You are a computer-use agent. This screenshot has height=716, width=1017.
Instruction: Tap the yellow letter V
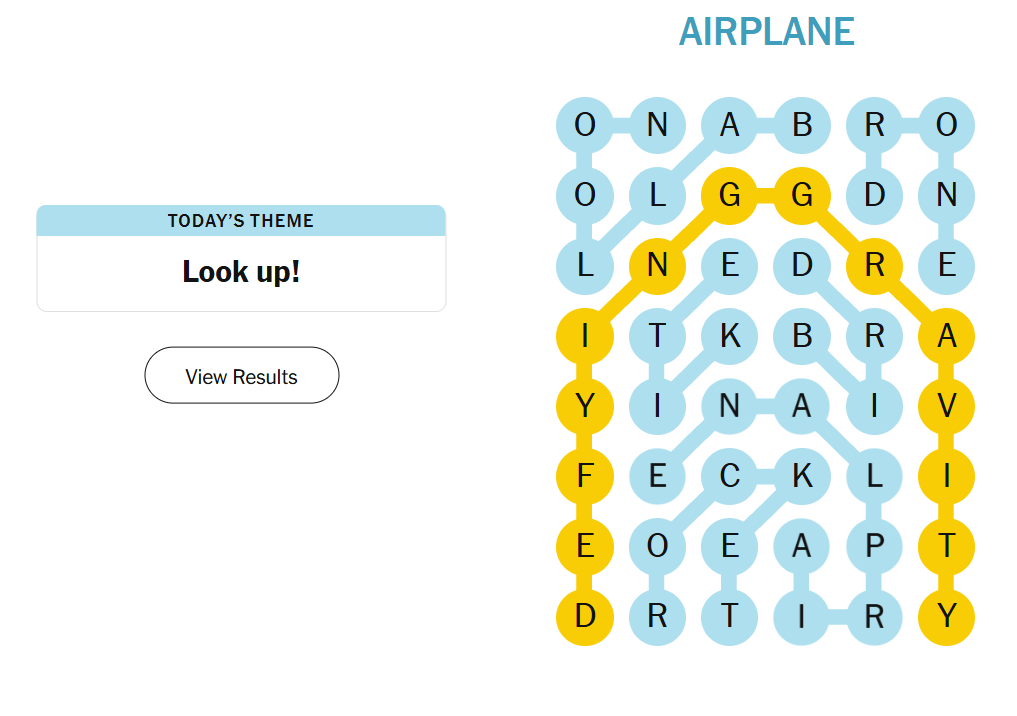coord(947,406)
